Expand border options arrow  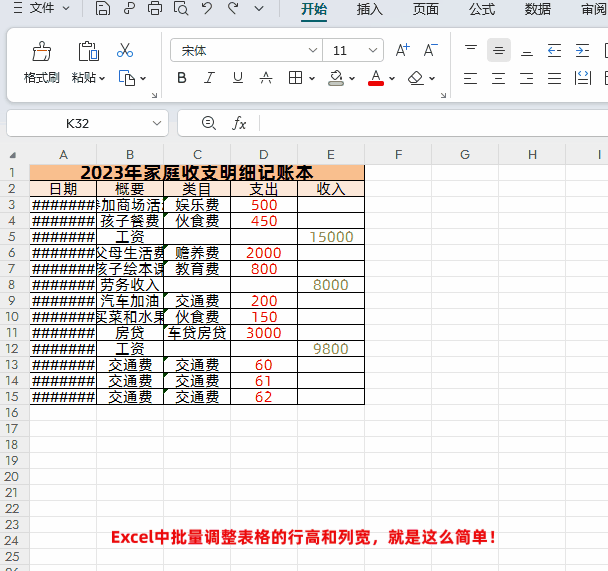tap(312, 78)
